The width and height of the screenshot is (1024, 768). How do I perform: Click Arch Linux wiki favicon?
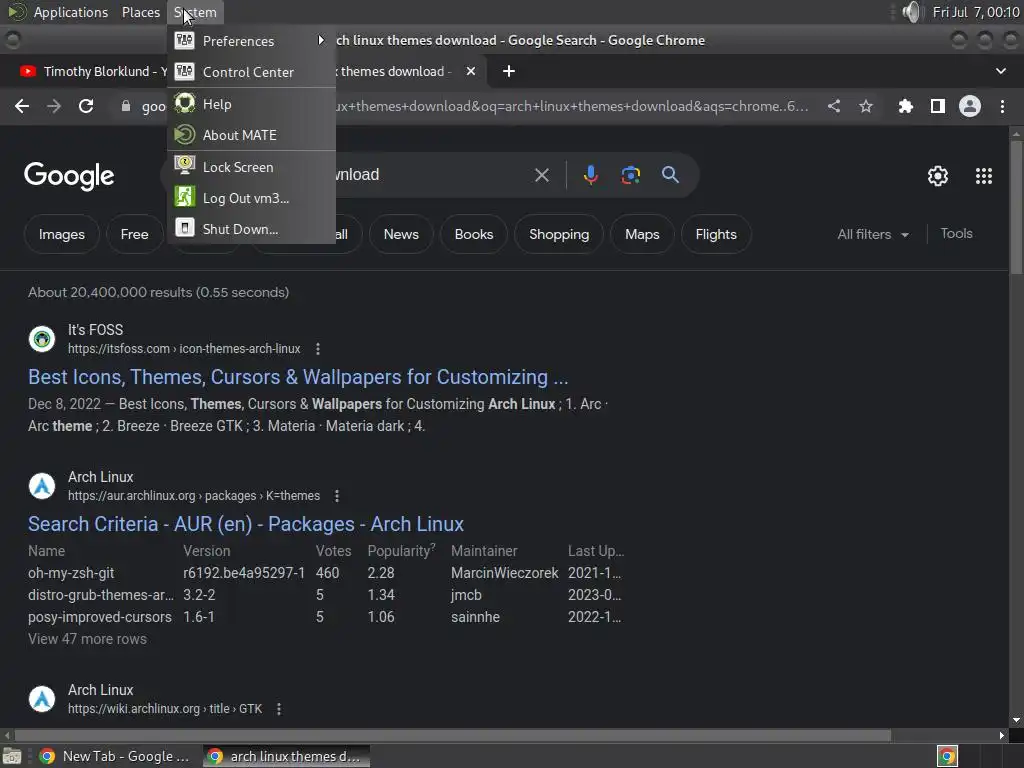[x=42, y=699]
